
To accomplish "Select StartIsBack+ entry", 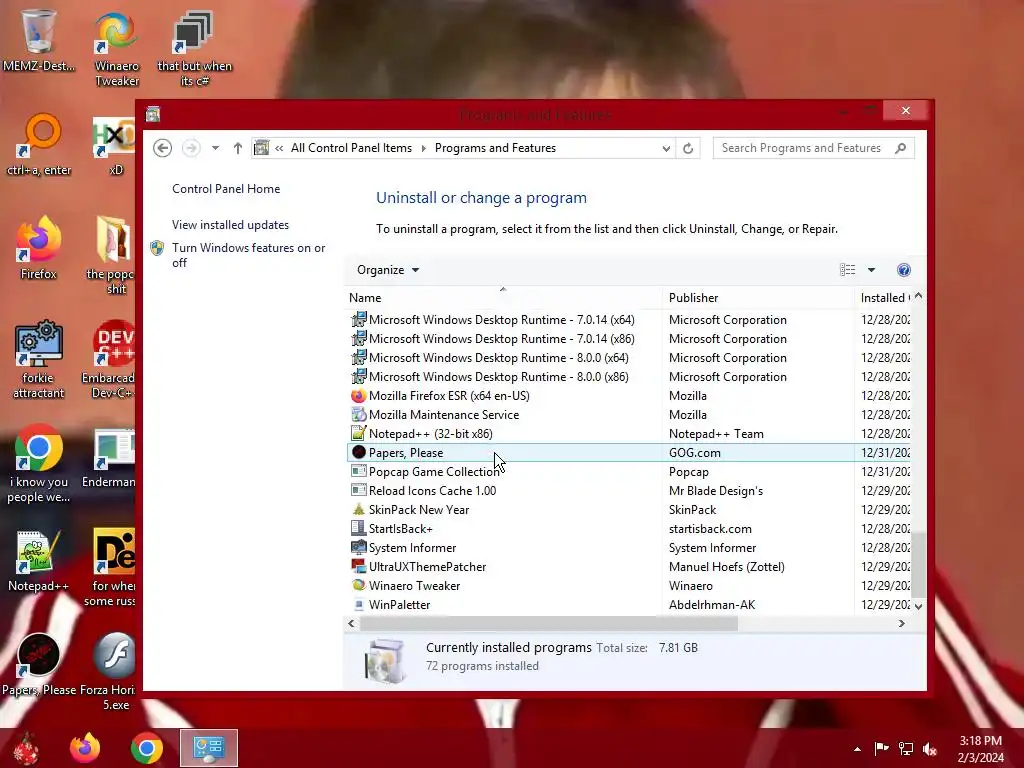I will pos(629,529).
